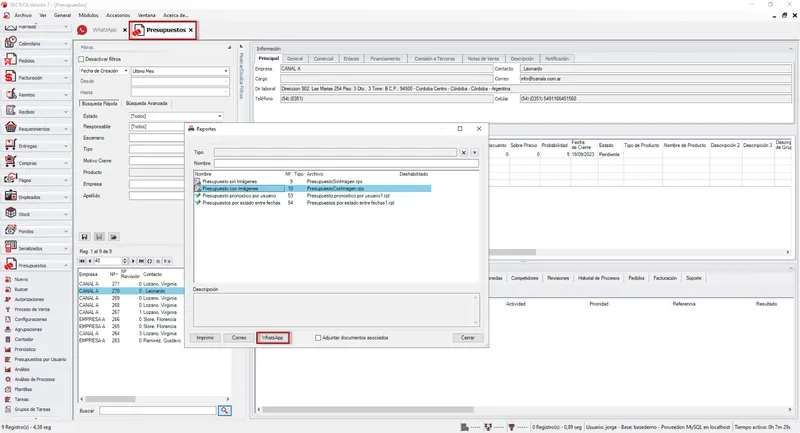Image resolution: width=800 pixels, height=433 pixels.
Task: Select budget row number 271
Action: click(131, 284)
